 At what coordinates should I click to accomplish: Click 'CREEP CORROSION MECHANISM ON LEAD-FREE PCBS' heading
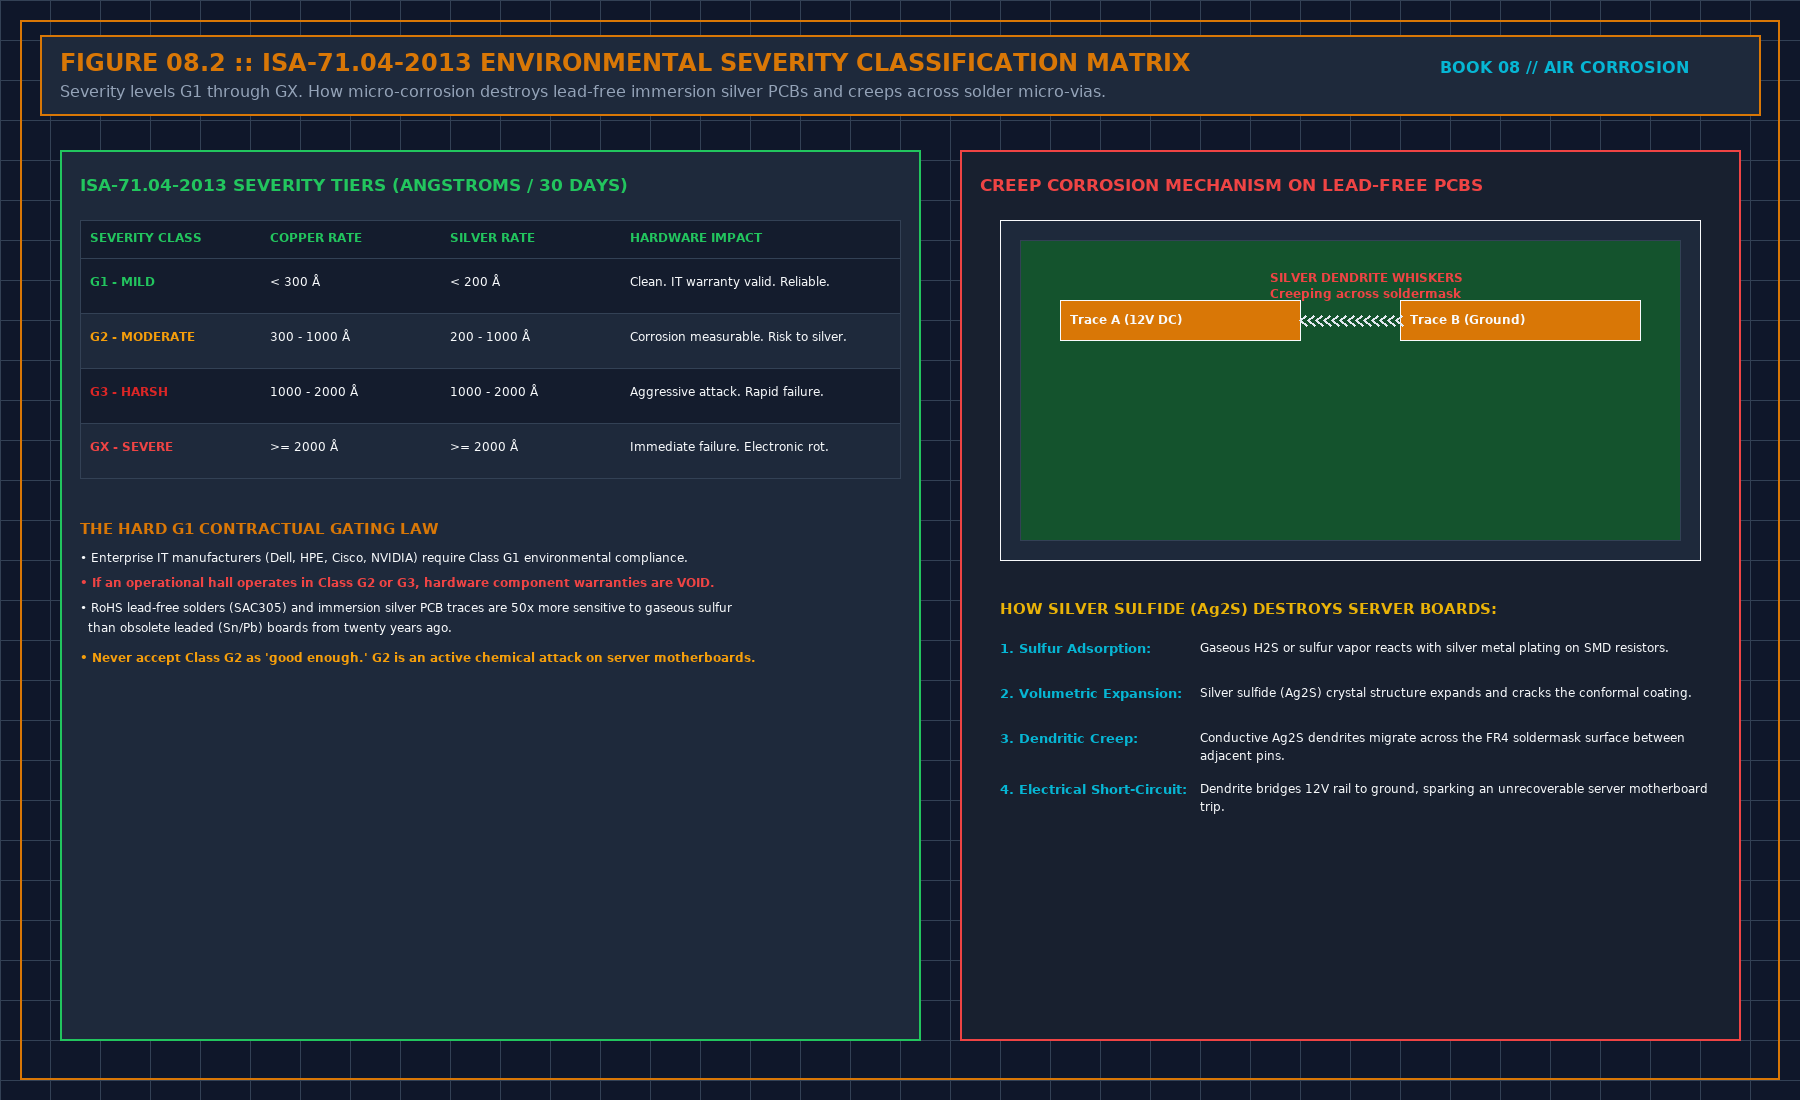[1231, 186]
